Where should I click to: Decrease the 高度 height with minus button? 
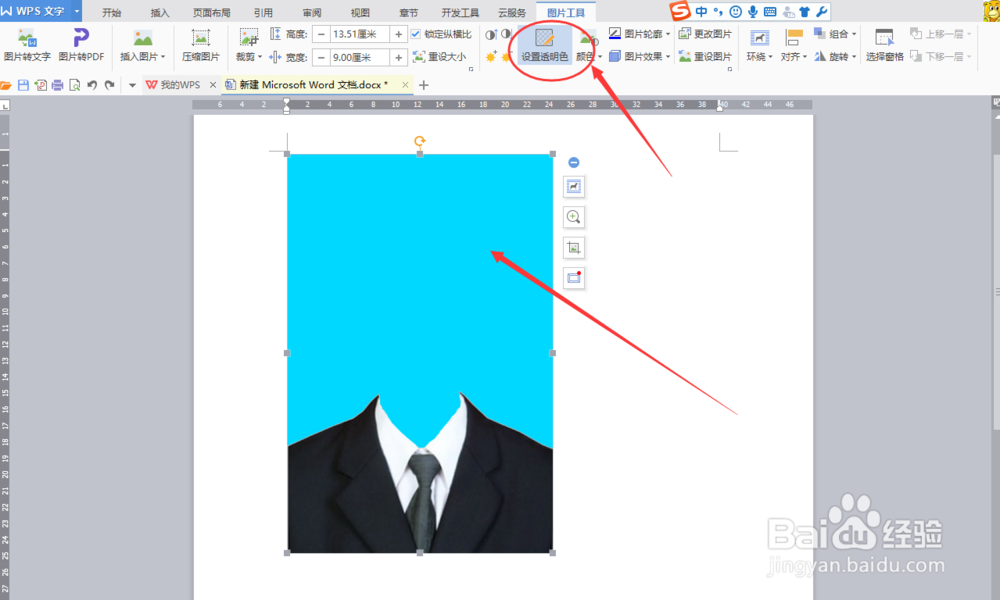[321, 34]
